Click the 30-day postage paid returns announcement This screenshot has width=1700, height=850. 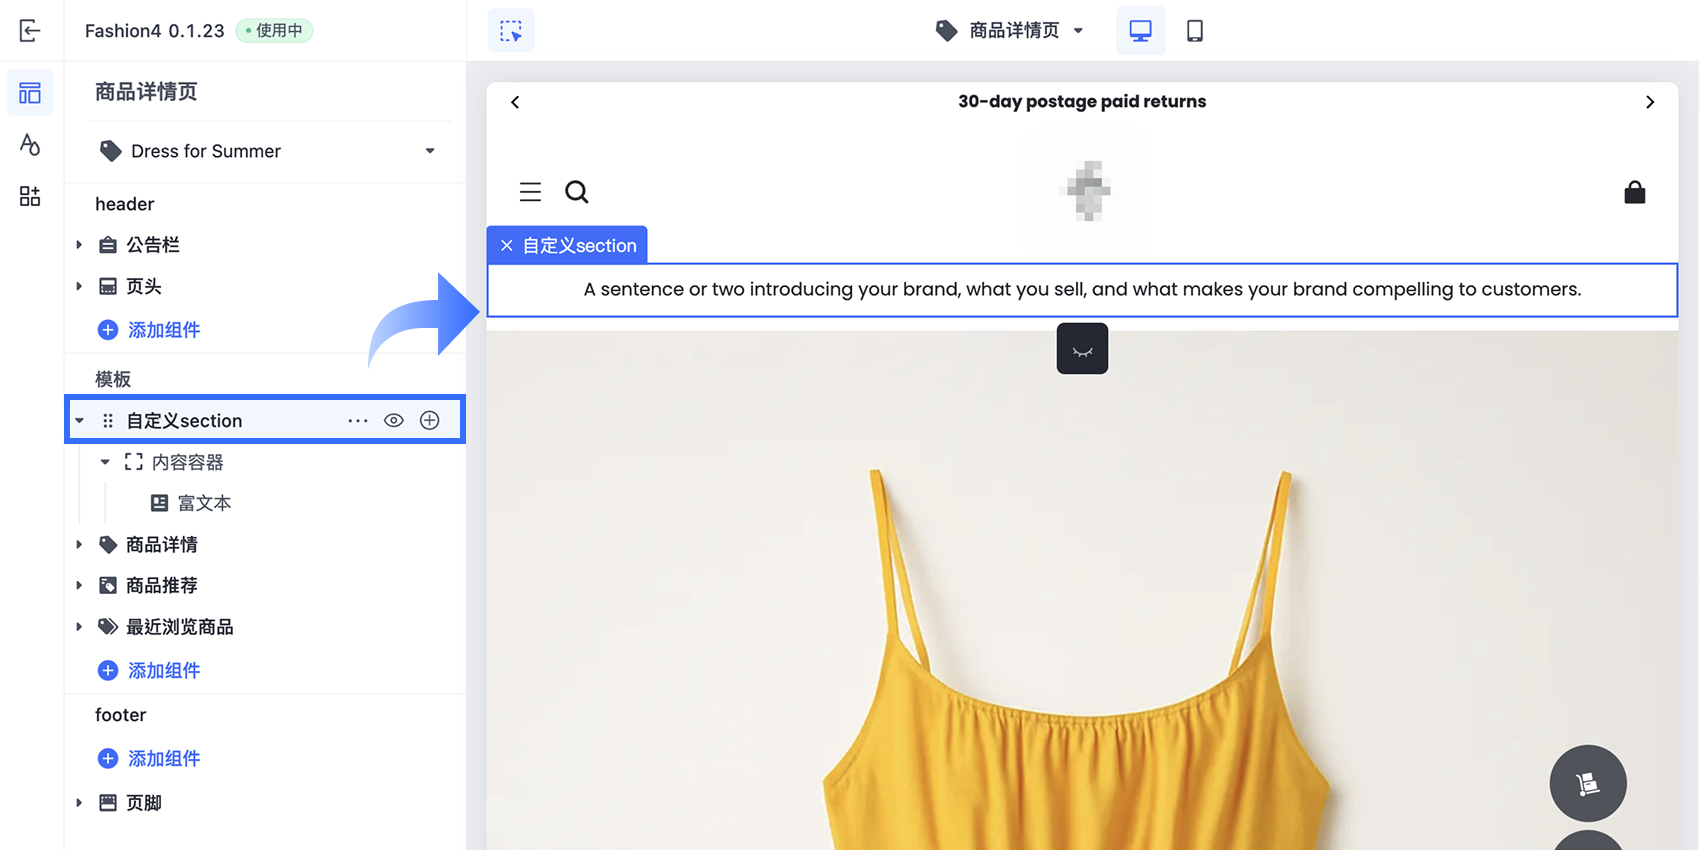click(x=1082, y=102)
